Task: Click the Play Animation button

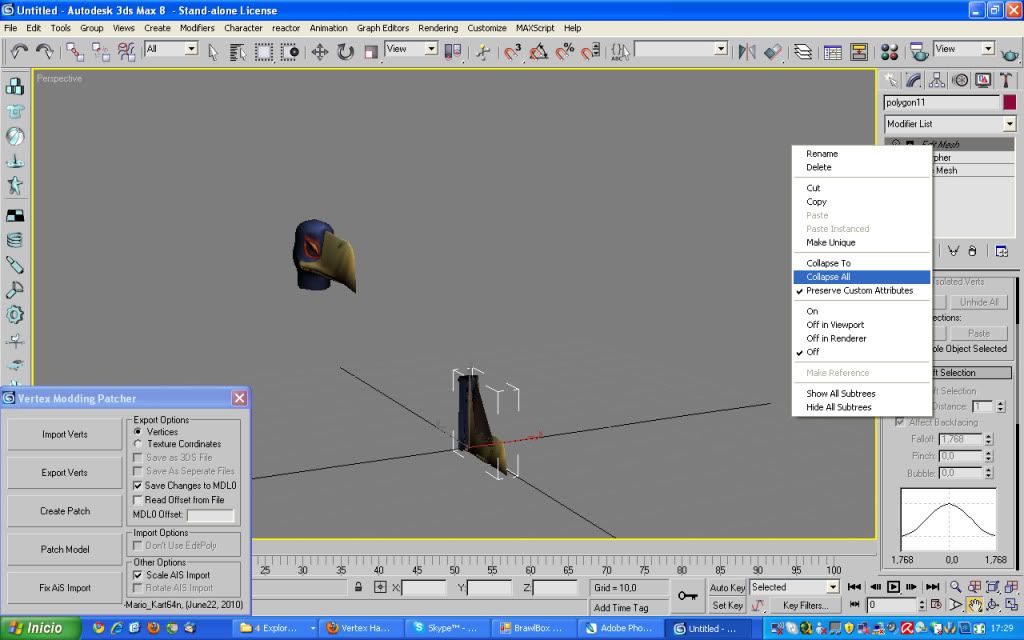Action: pyautogui.click(x=893, y=586)
